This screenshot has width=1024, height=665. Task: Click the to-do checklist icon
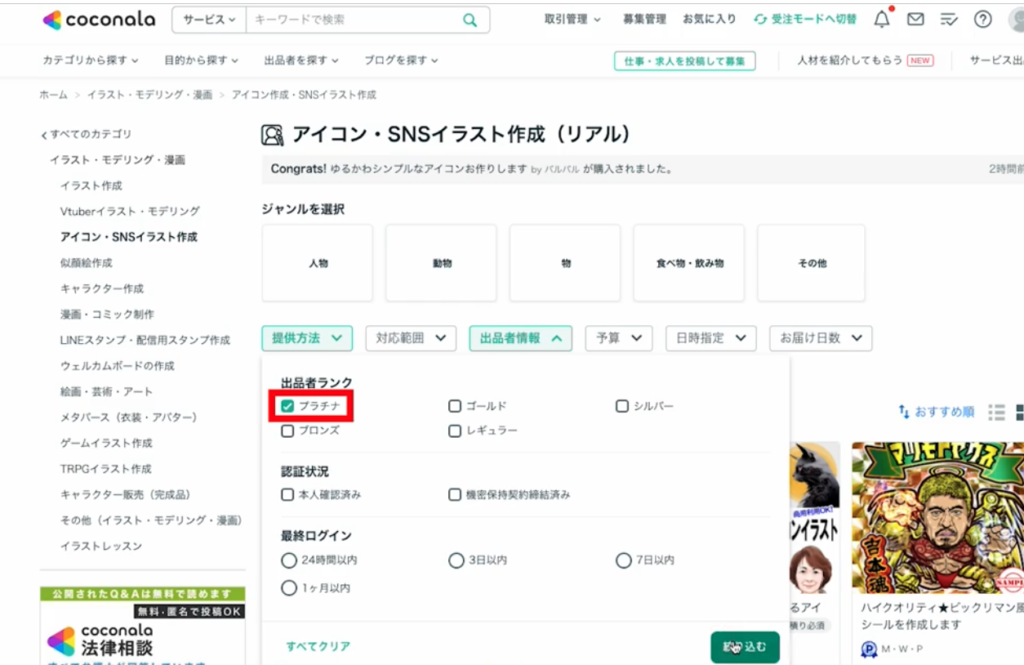click(948, 19)
